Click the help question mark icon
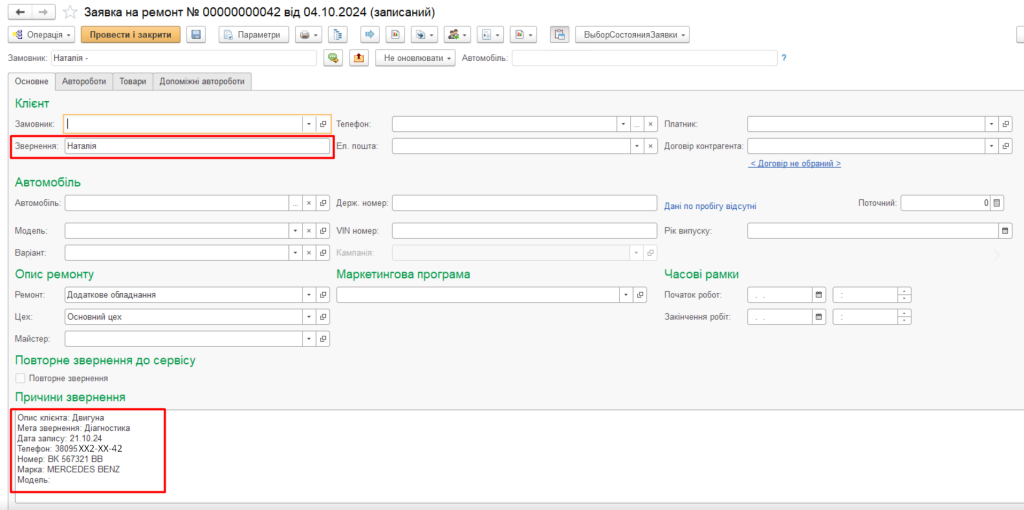1024x510 pixels. [x=783, y=58]
